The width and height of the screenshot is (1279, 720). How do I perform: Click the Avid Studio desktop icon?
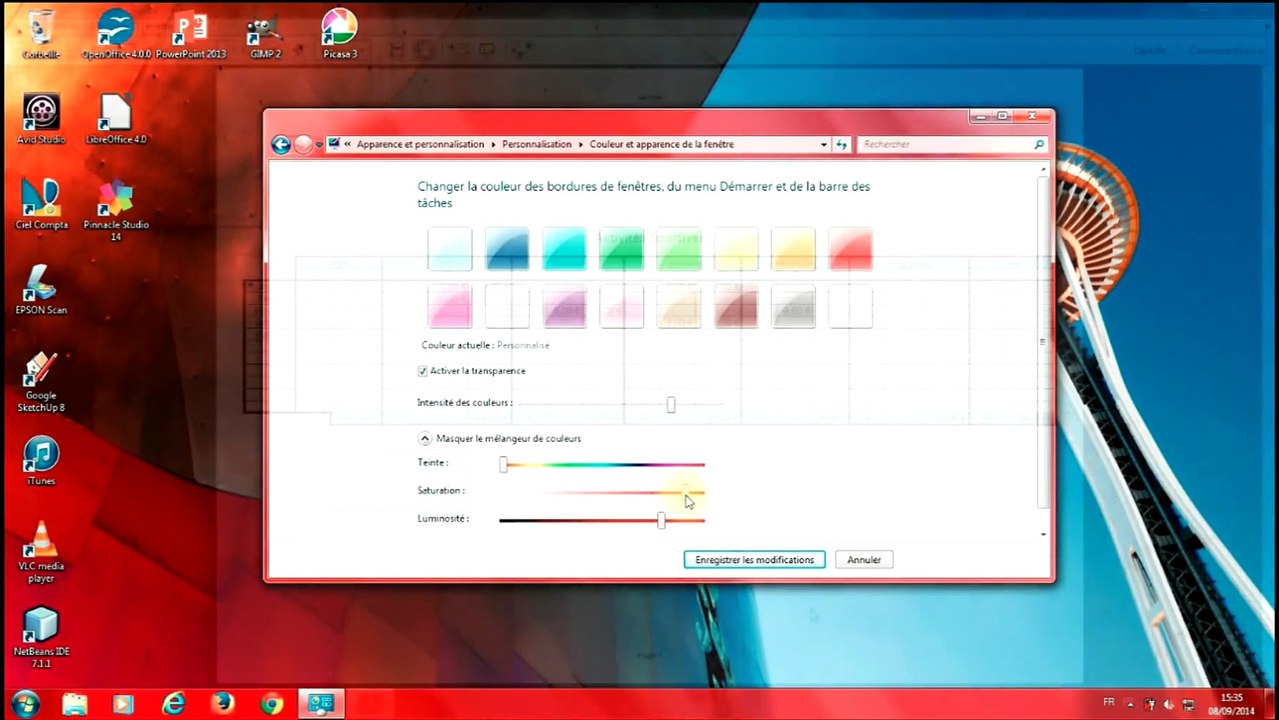tap(41, 120)
